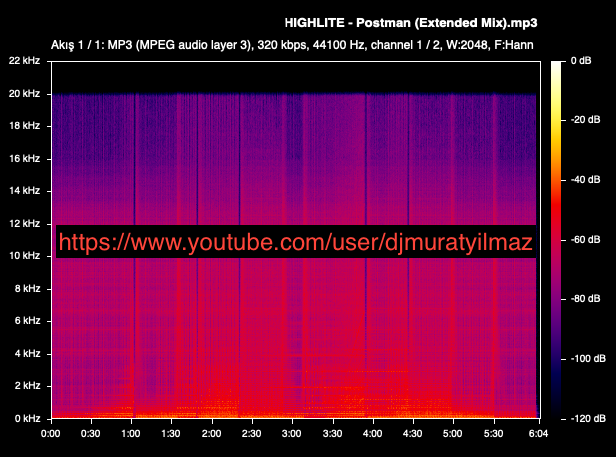The height and width of the screenshot is (457, 616).
Task: Click the 14 kHz axis label
Action: [24, 191]
